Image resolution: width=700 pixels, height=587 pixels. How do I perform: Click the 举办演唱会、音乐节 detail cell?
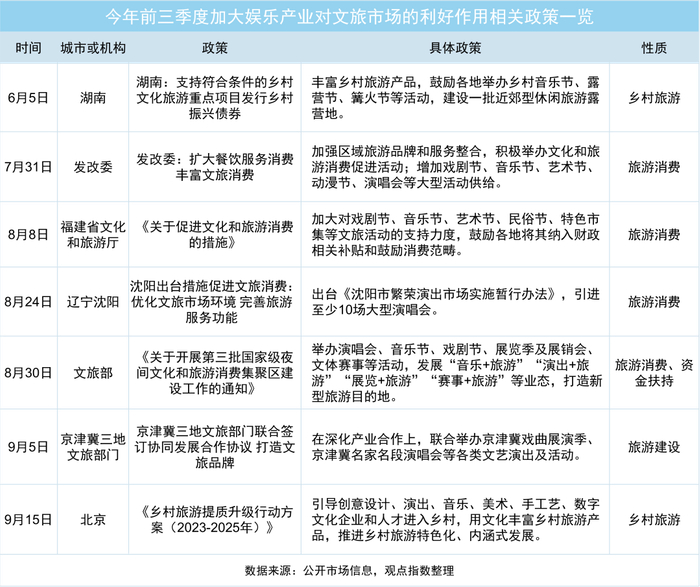tap(457, 373)
